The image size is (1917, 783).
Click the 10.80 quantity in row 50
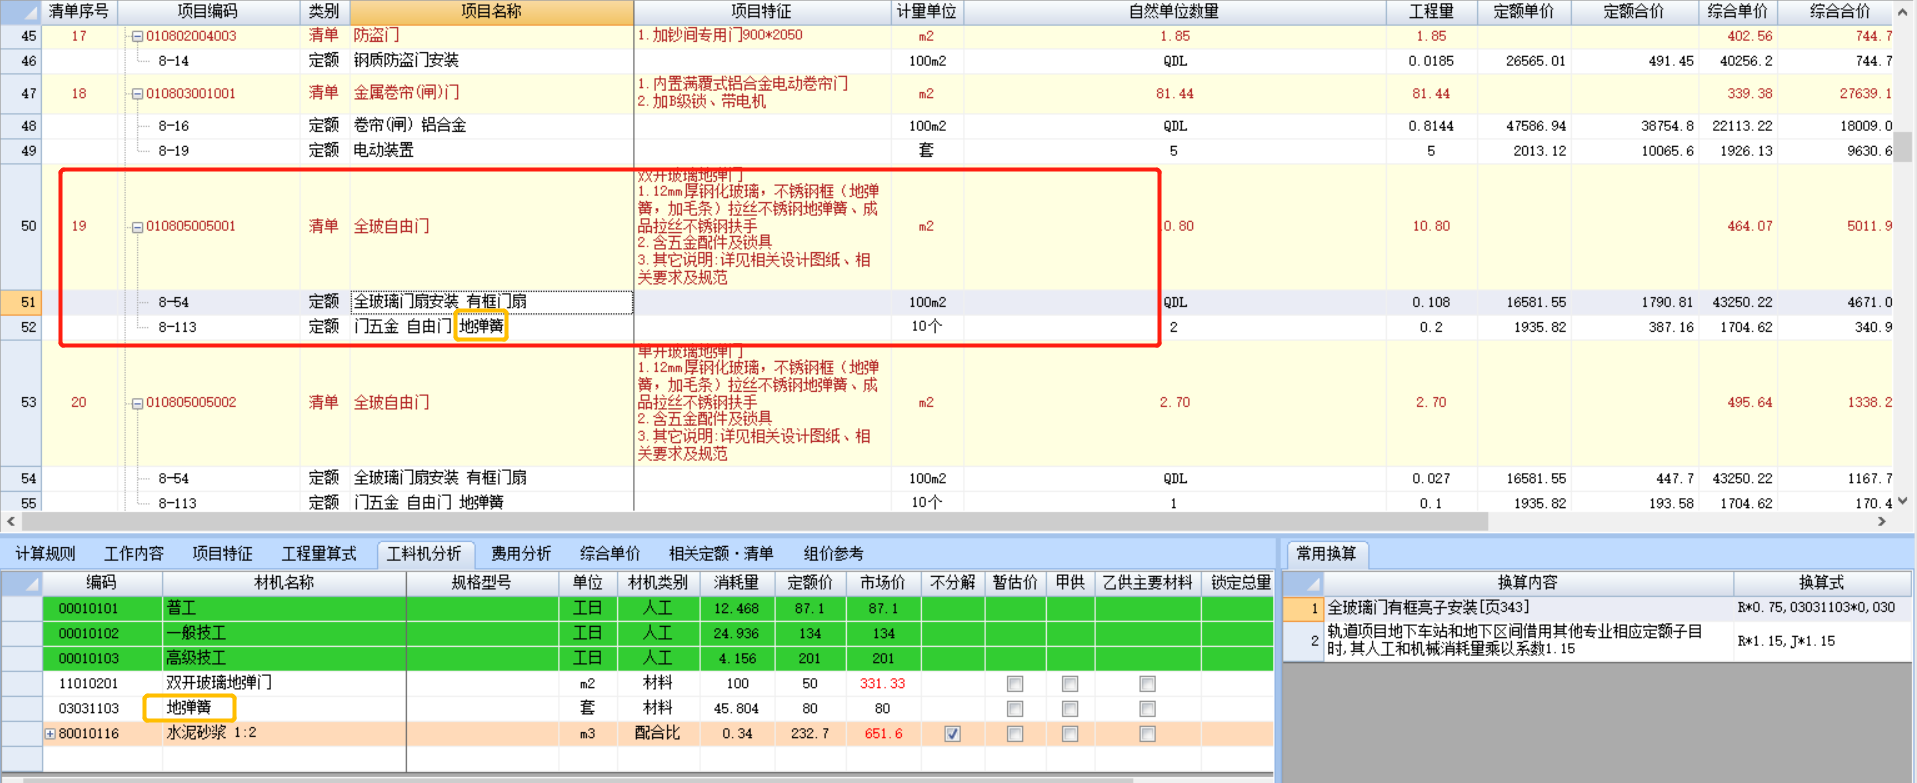tap(1431, 227)
